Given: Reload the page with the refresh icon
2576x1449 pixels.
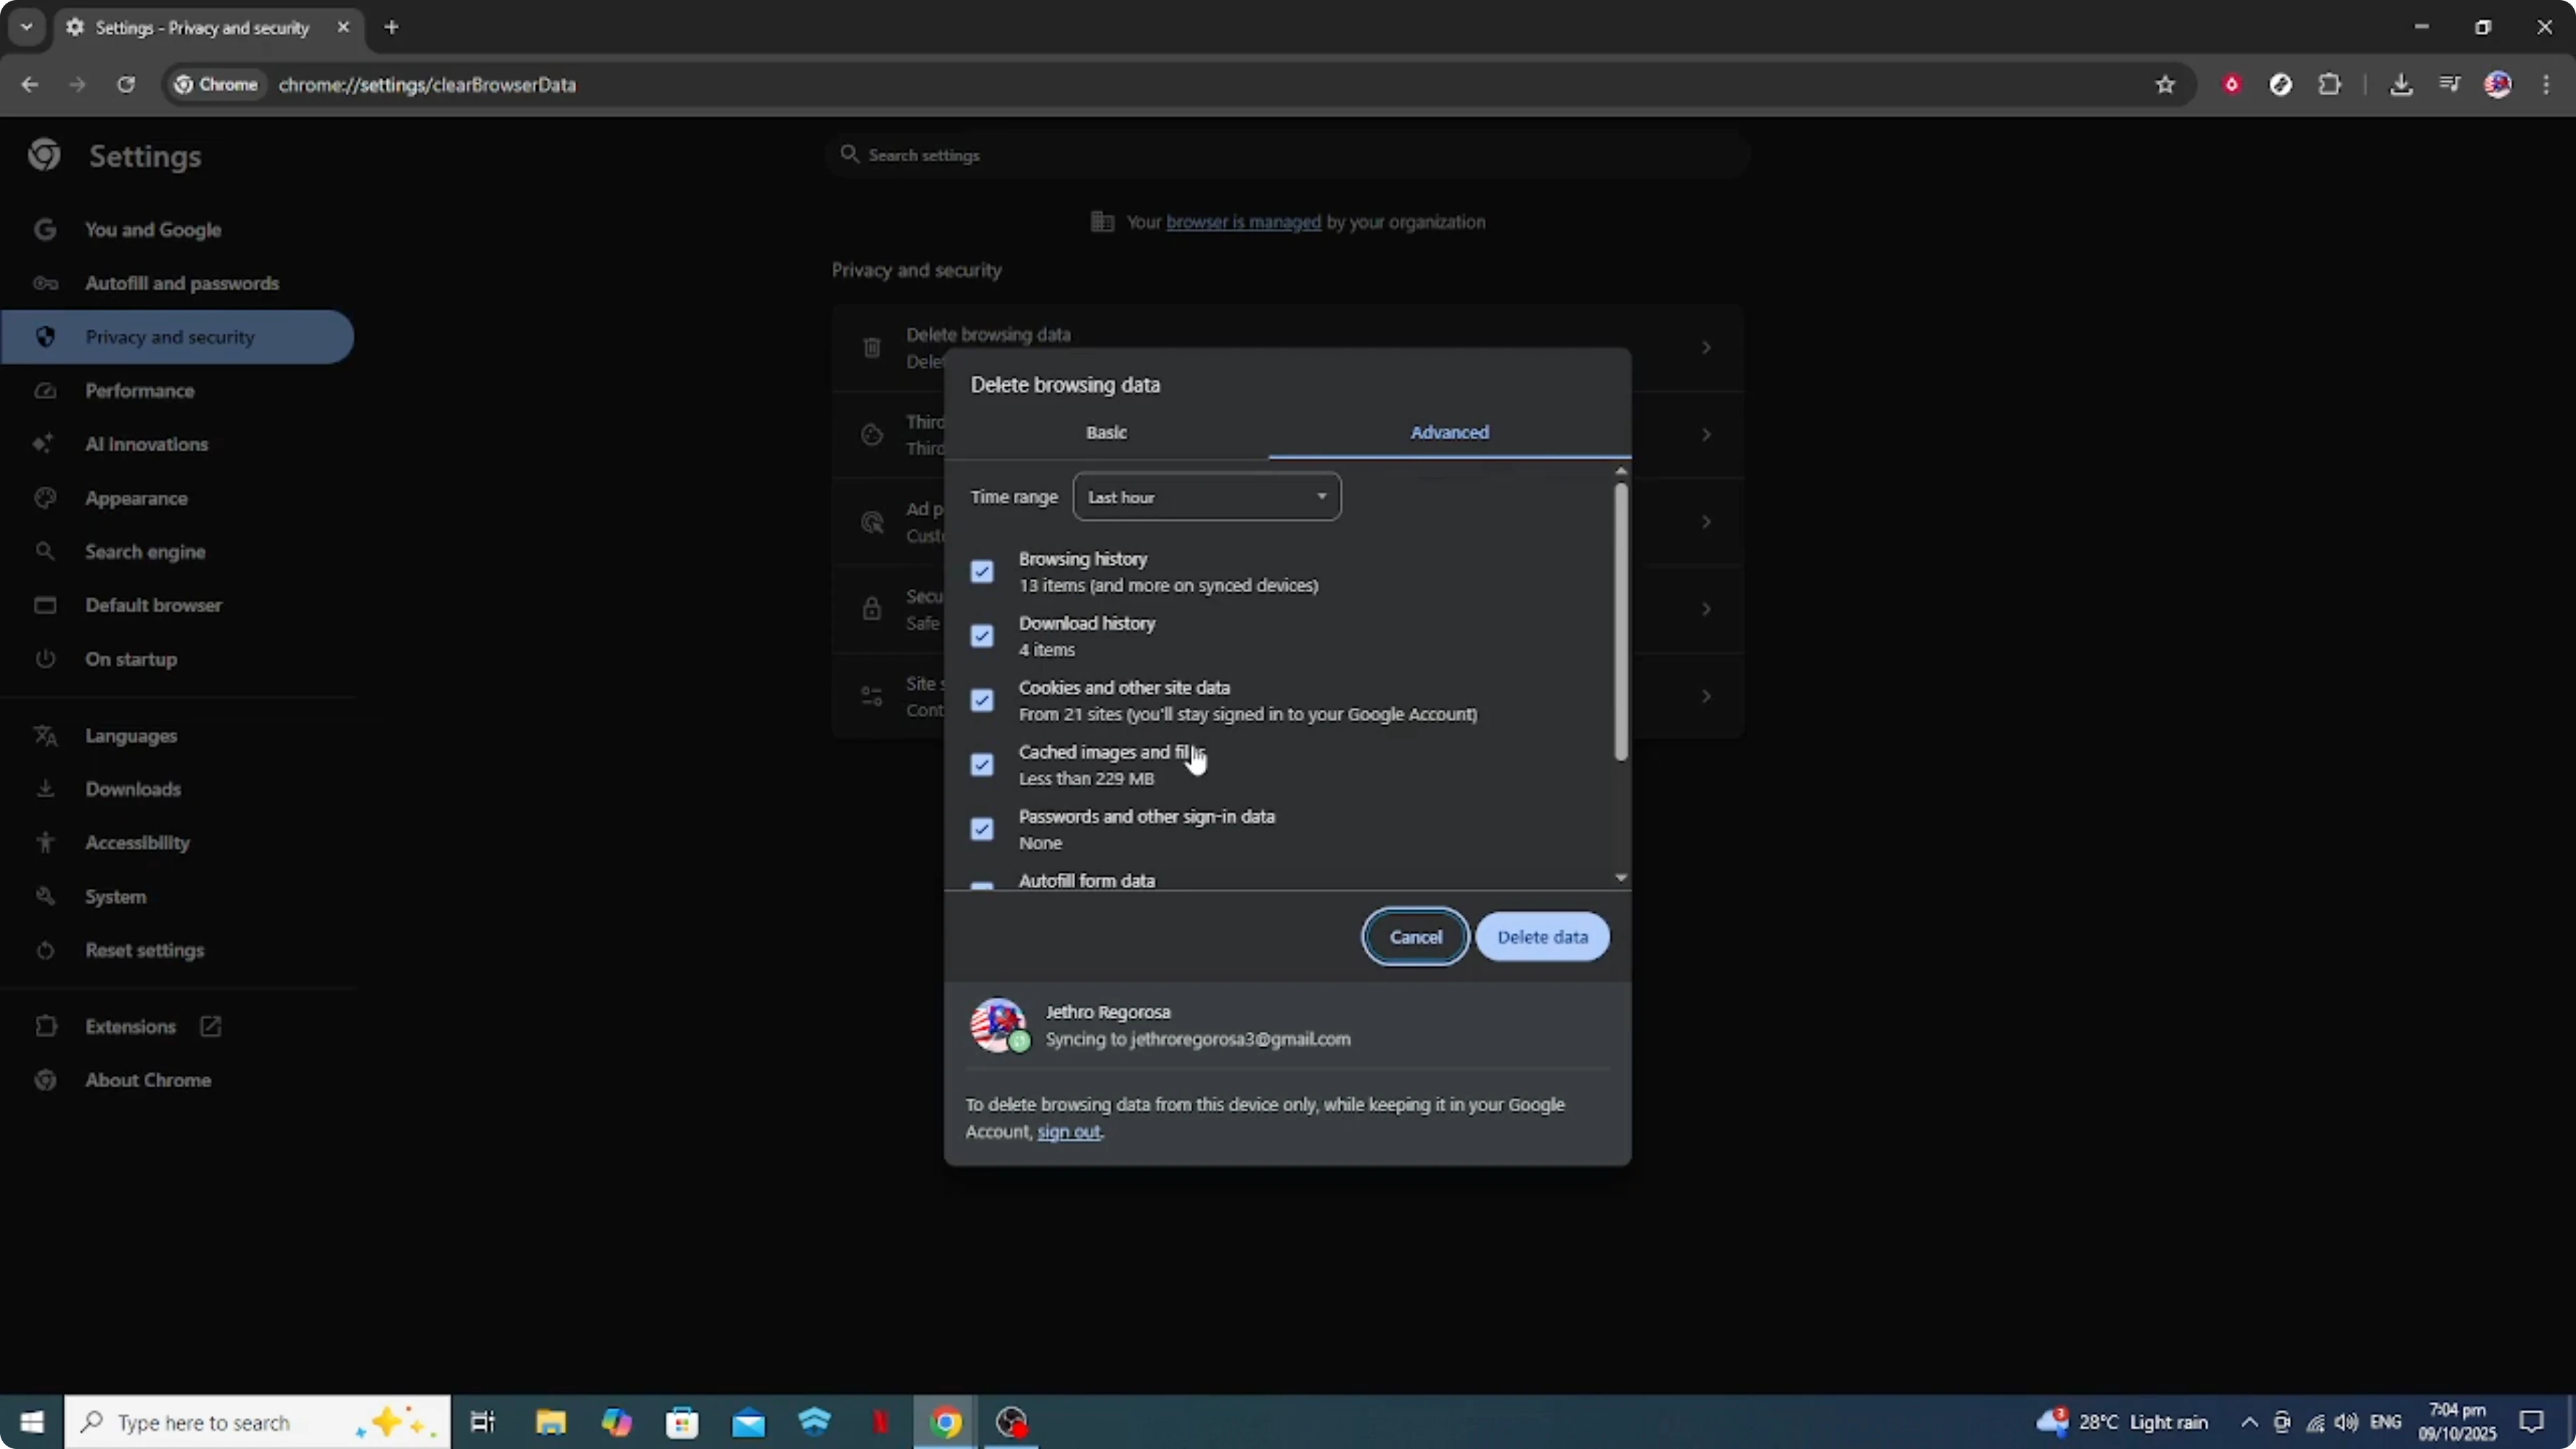Looking at the screenshot, I should tap(126, 84).
